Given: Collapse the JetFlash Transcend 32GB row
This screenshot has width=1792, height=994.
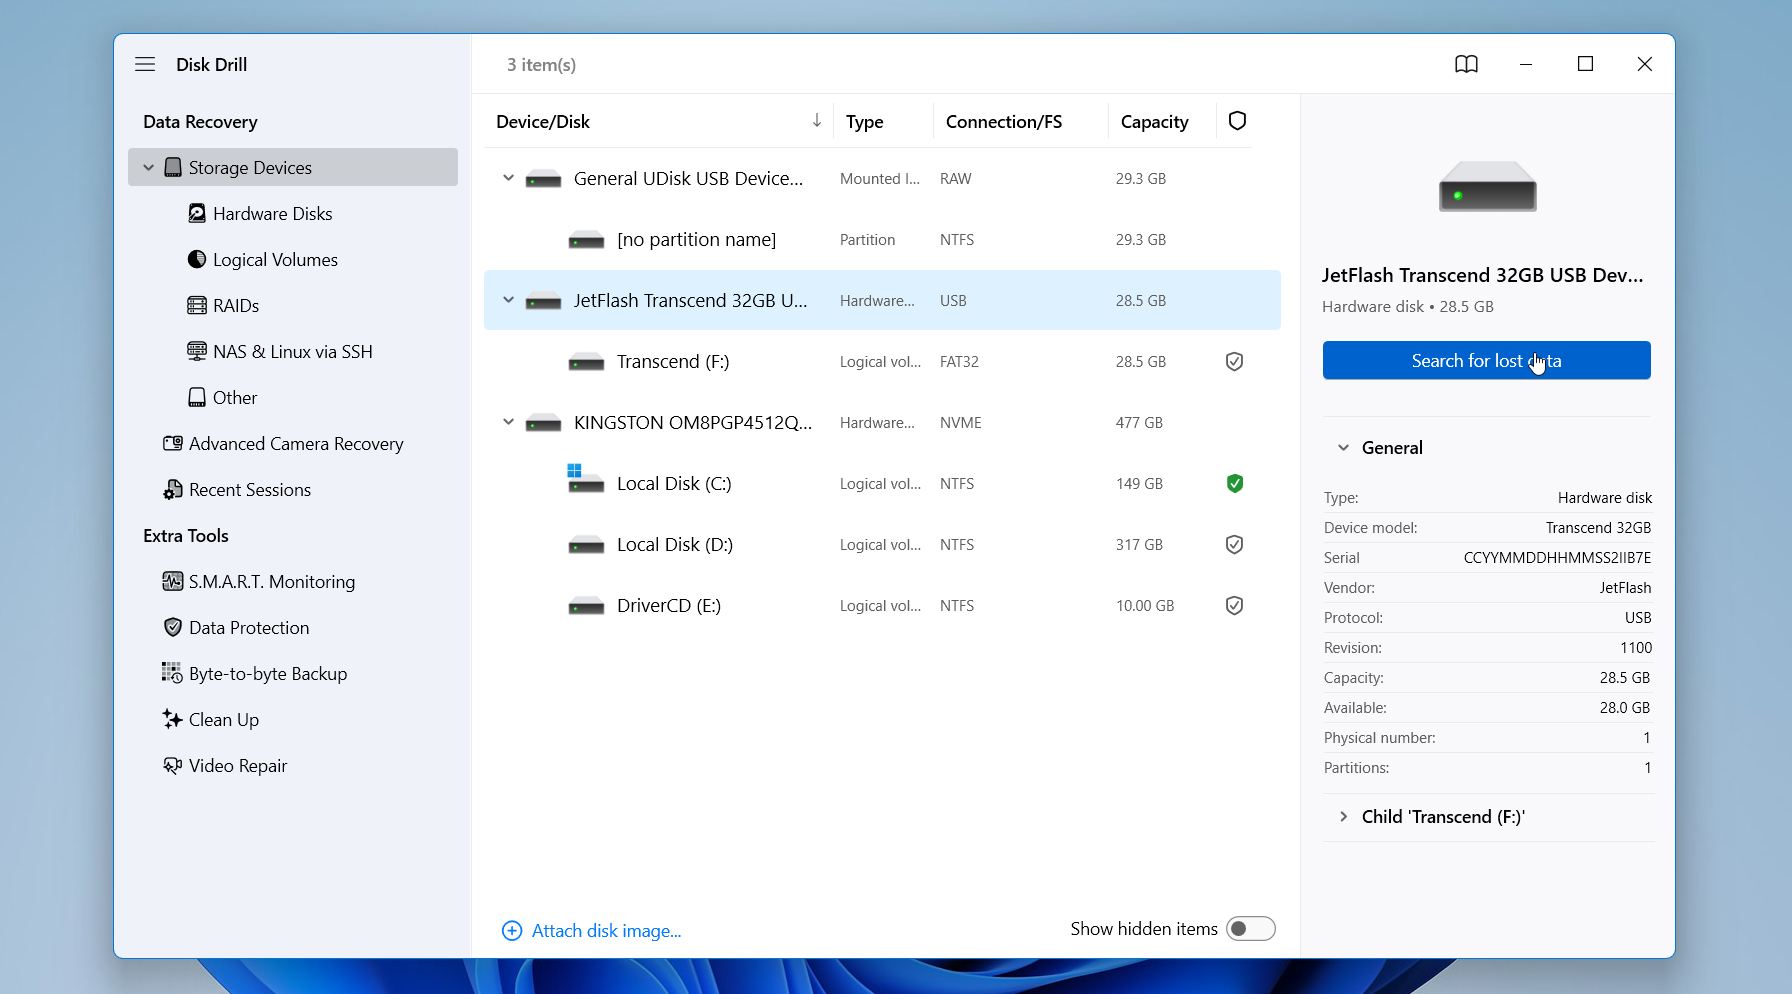Looking at the screenshot, I should click(x=508, y=300).
